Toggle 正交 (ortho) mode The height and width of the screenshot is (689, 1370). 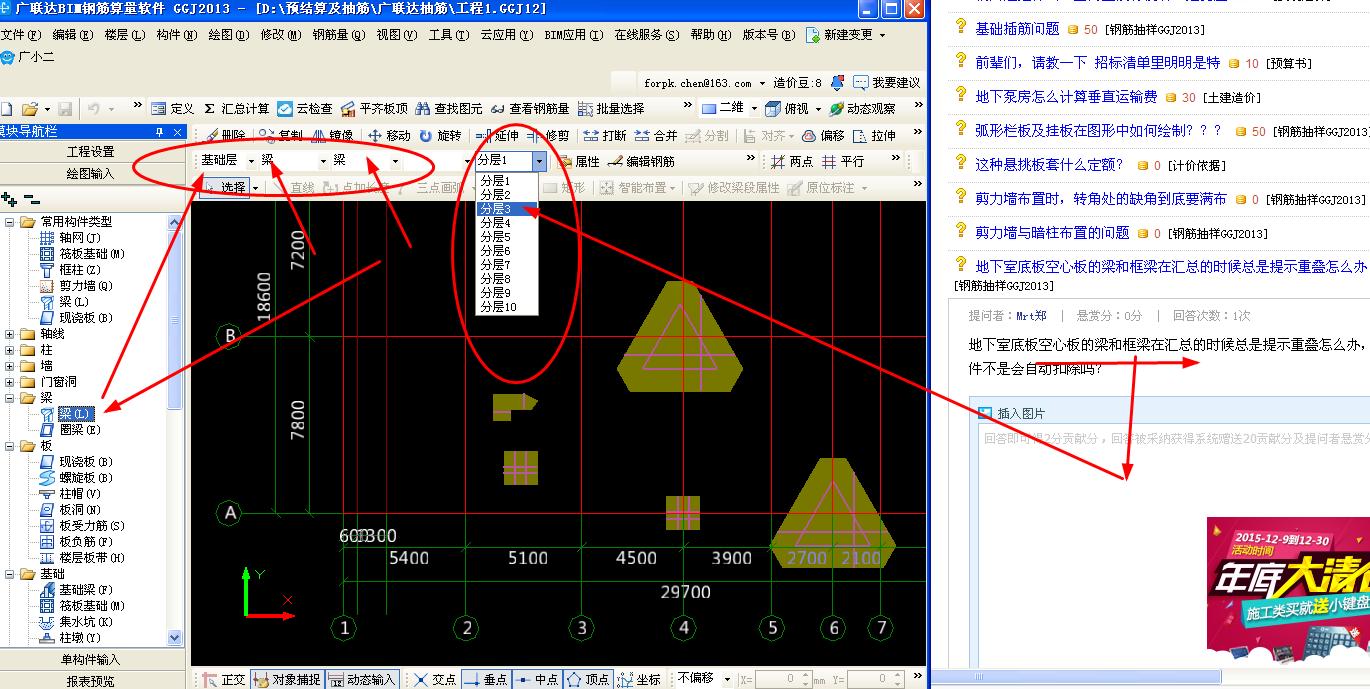click(224, 679)
